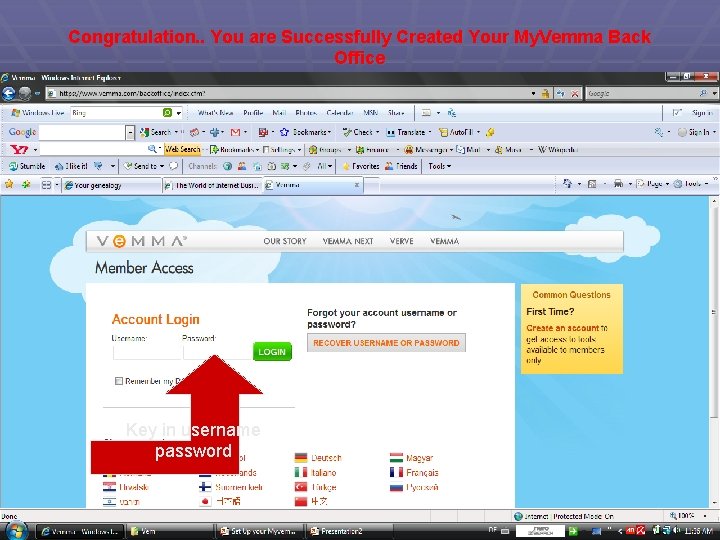Click the red Stop loading icon
This screenshot has height=540, width=720.
(575, 94)
